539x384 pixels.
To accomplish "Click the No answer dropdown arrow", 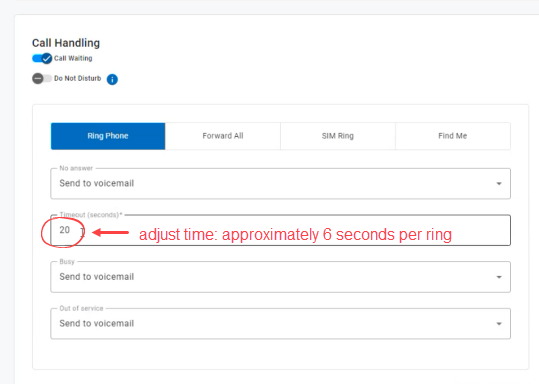I will point(499,184).
